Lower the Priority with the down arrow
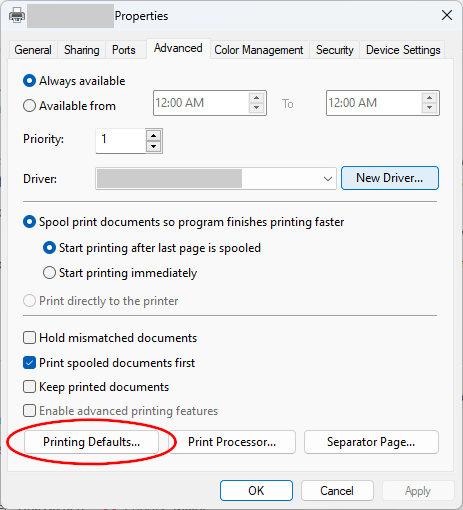Screen dimensions: 463x510 [x=153, y=146]
